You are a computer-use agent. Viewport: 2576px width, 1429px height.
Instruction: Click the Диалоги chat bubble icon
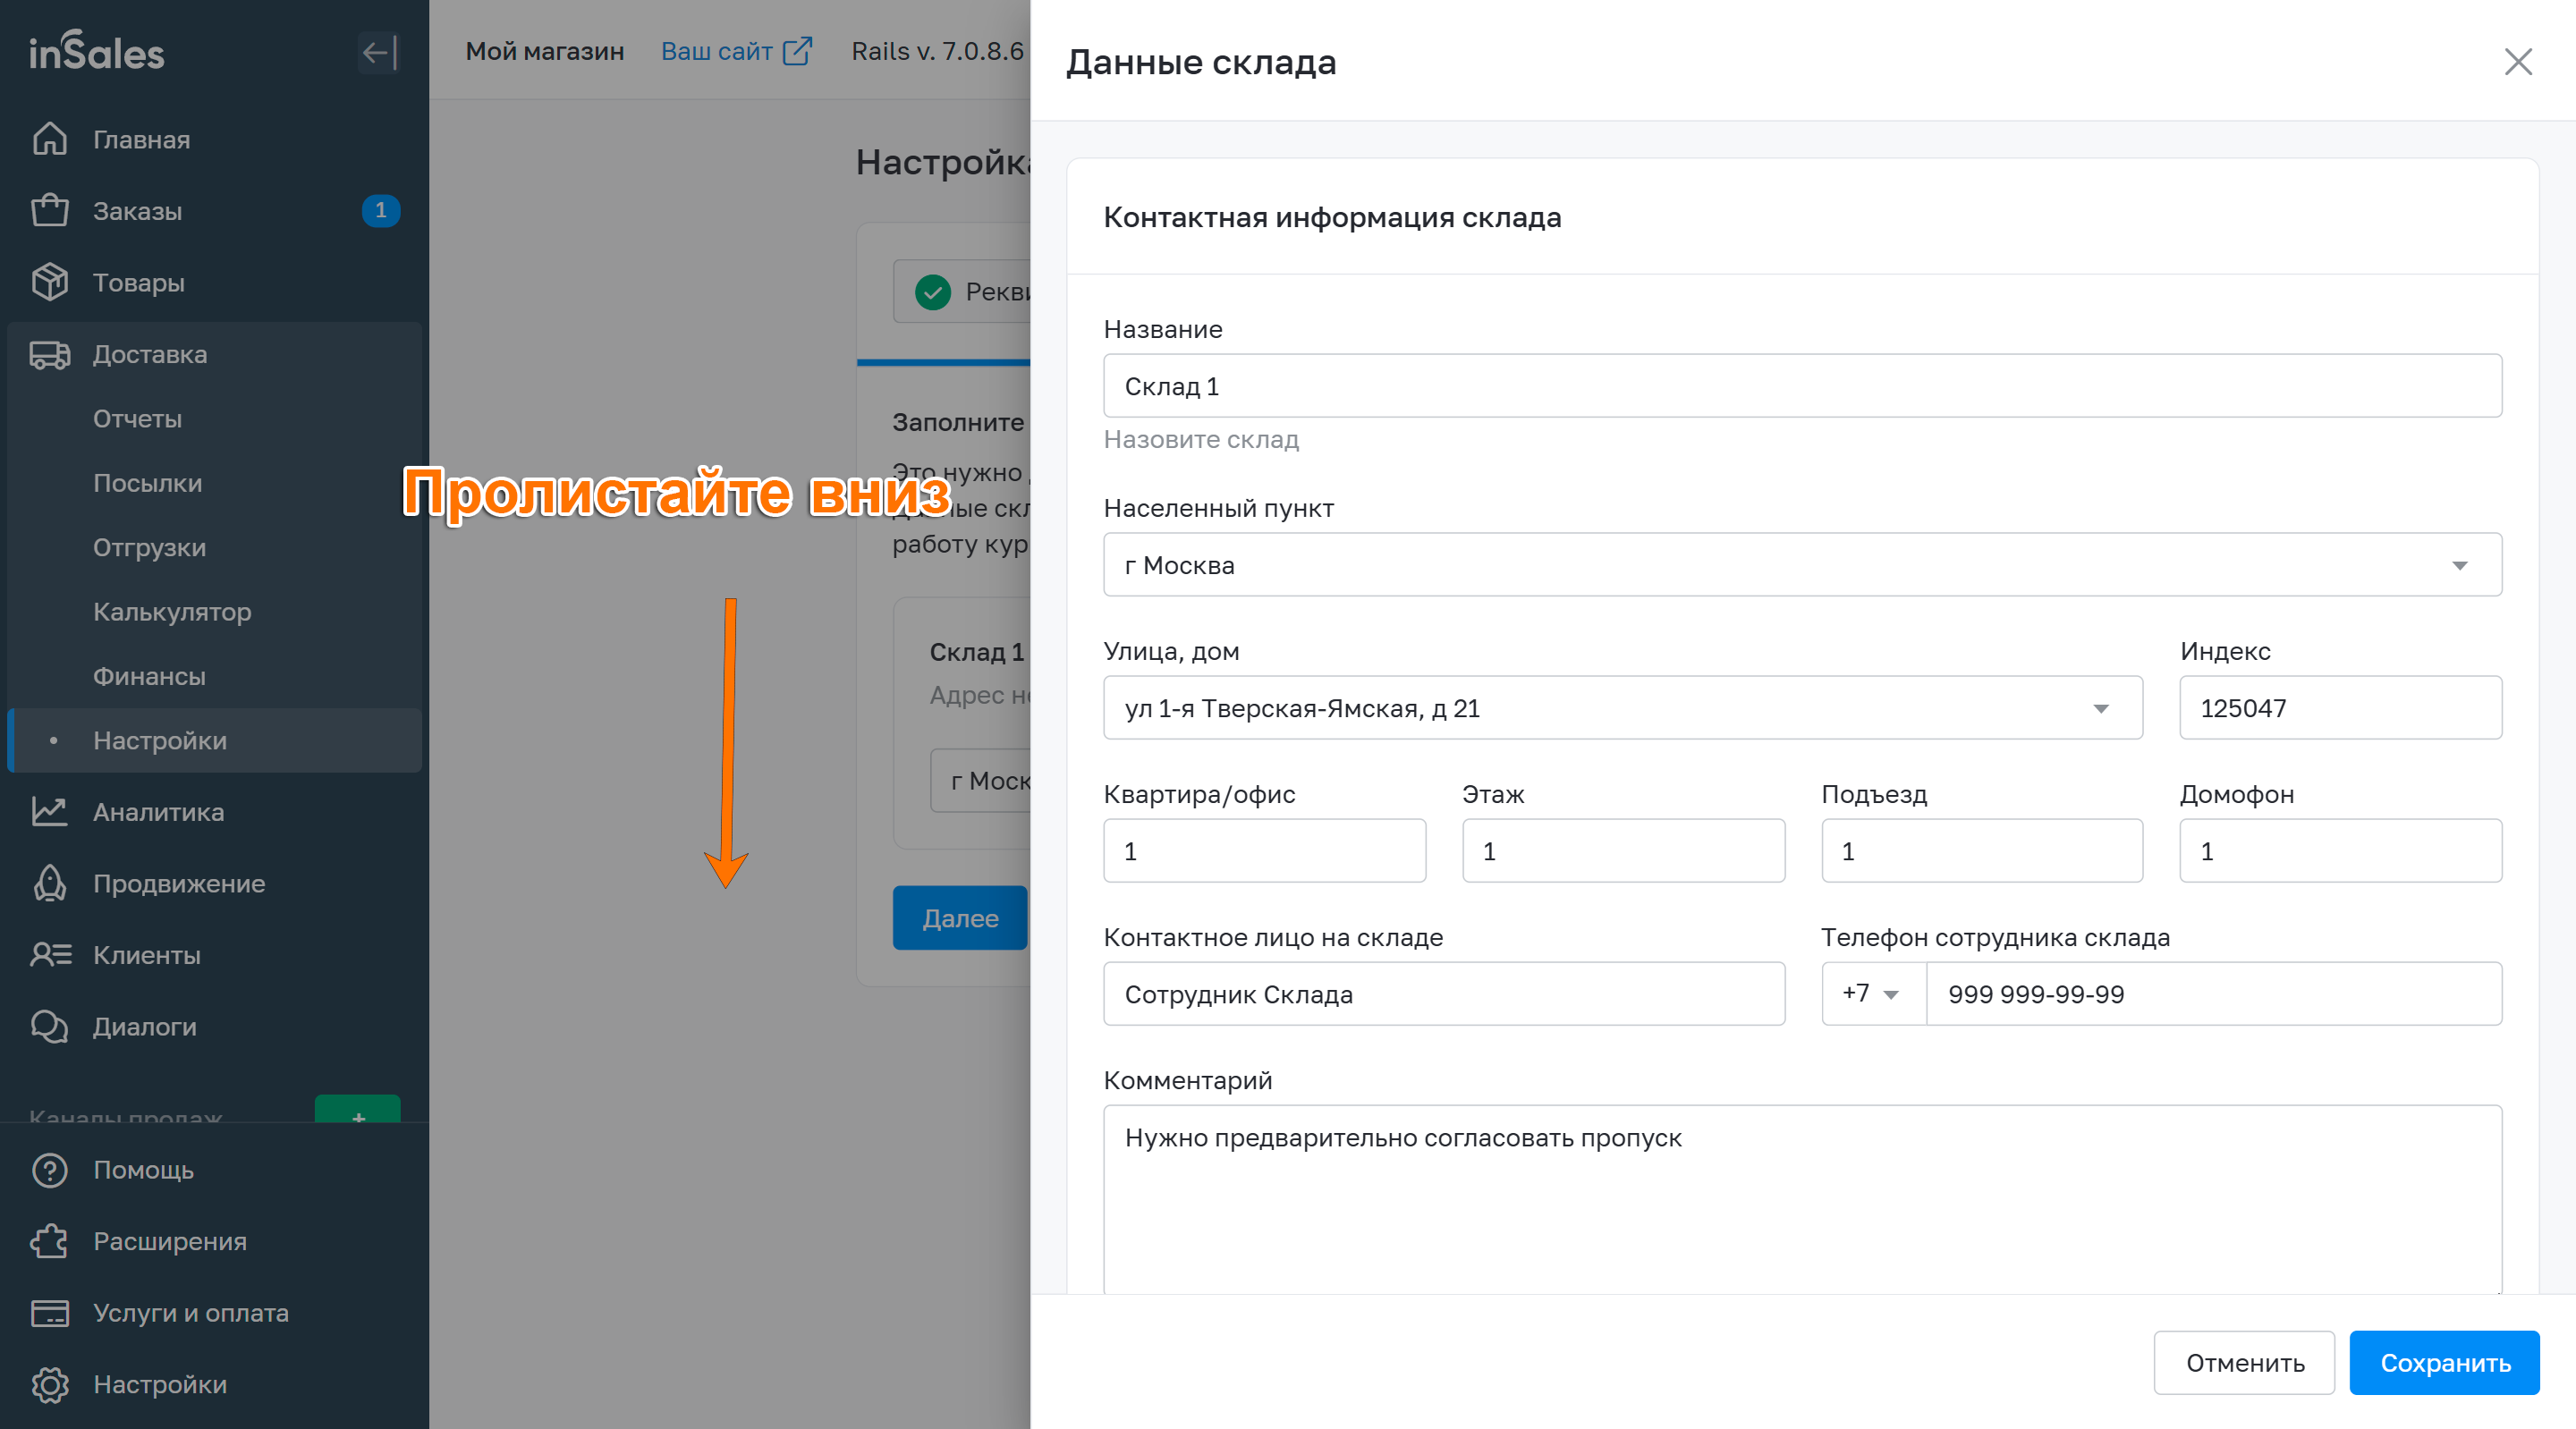(49, 1026)
